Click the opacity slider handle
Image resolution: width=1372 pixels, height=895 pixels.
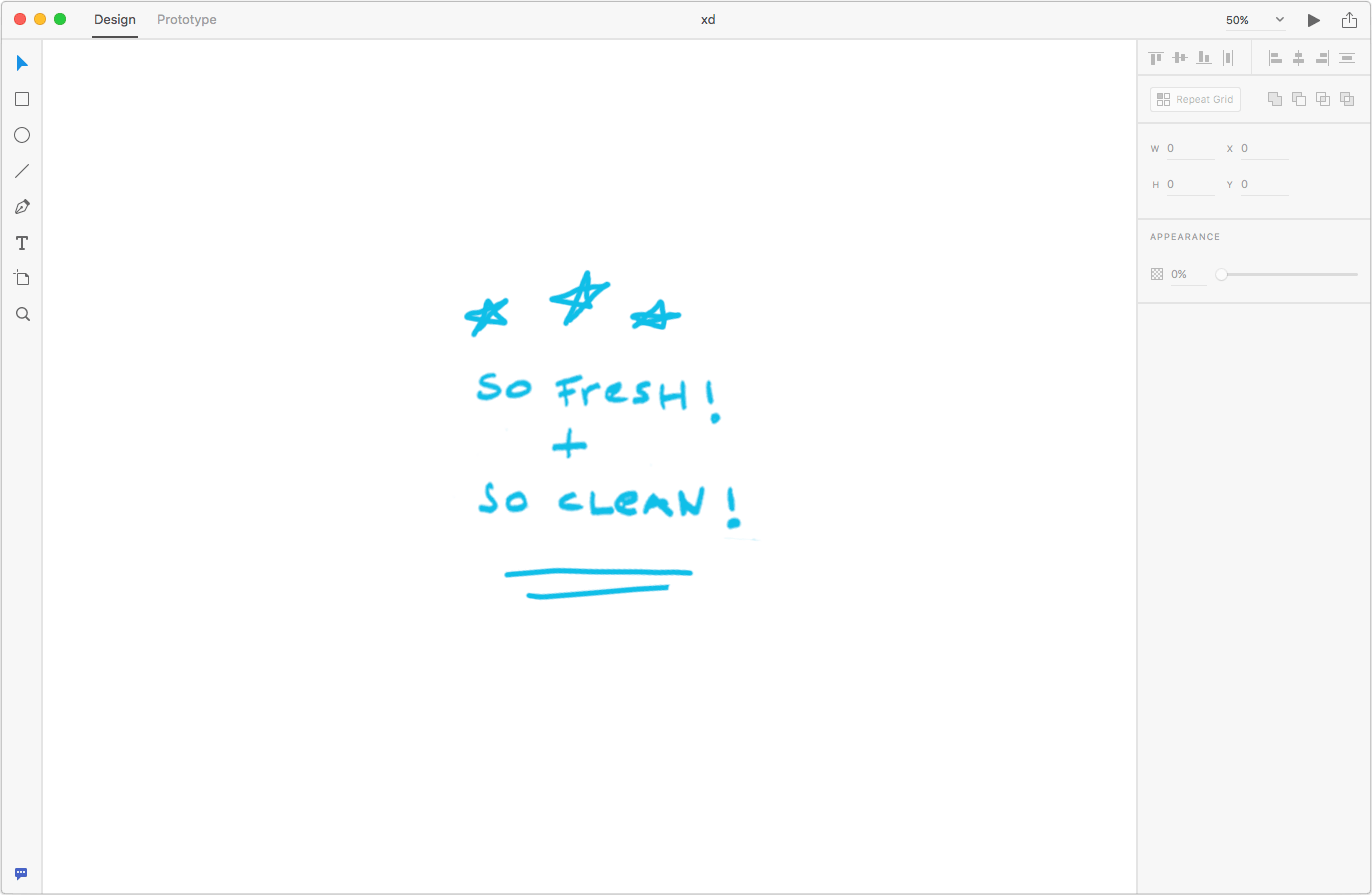(x=1221, y=274)
